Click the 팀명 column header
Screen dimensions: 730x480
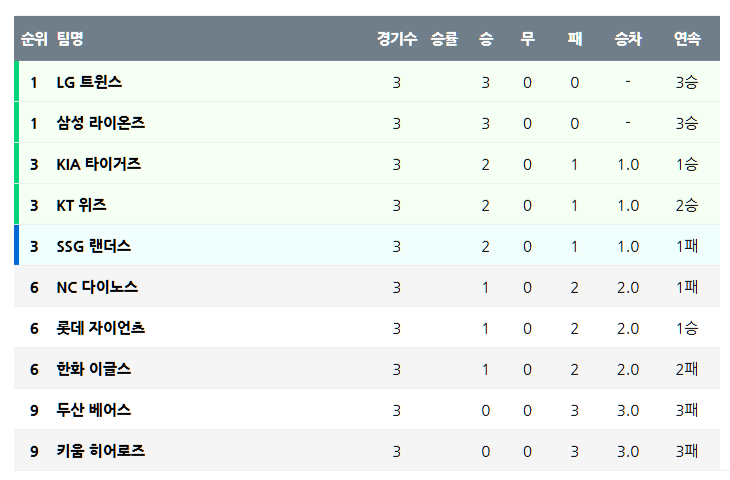point(70,39)
